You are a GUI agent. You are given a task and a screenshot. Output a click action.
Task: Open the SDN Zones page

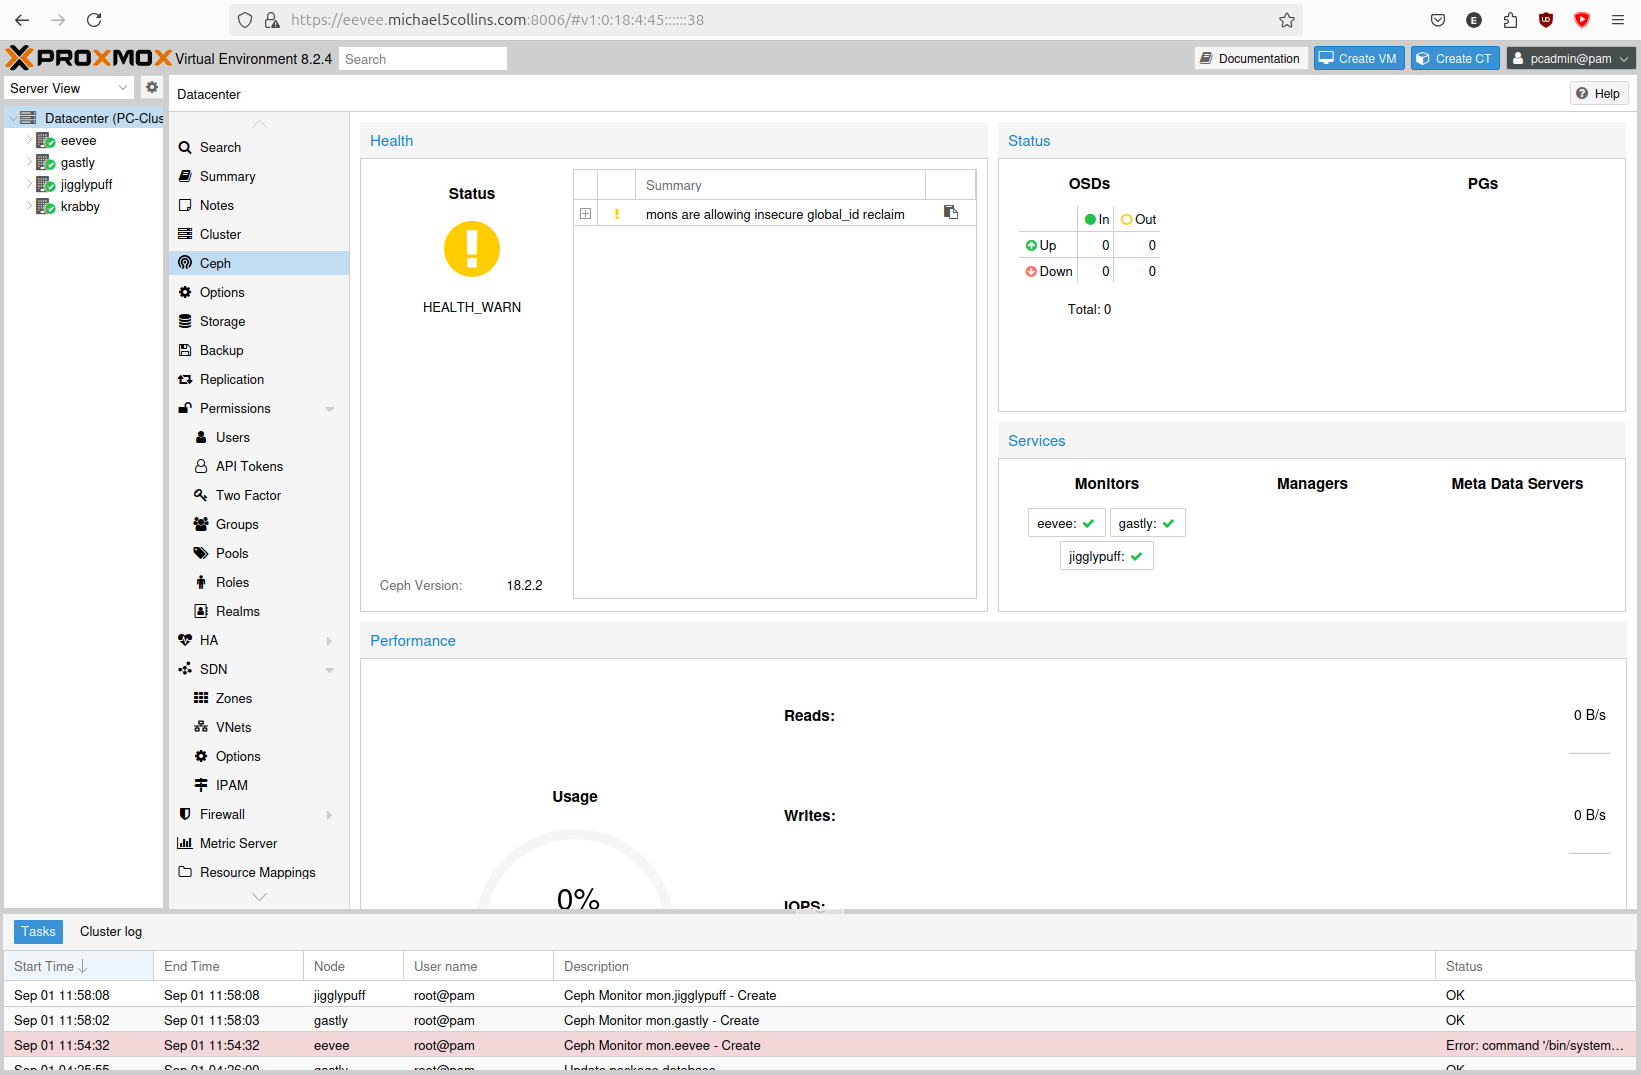tap(259, 698)
